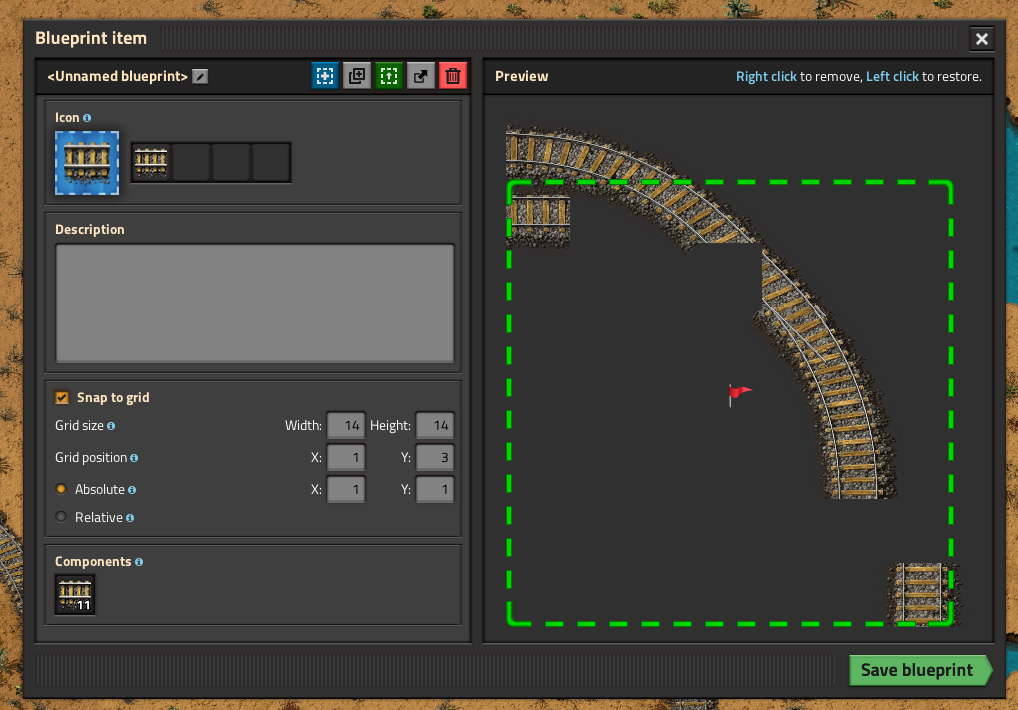Image resolution: width=1018 pixels, height=710 pixels.
Task: Click the grid Height input field
Action: [435, 426]
